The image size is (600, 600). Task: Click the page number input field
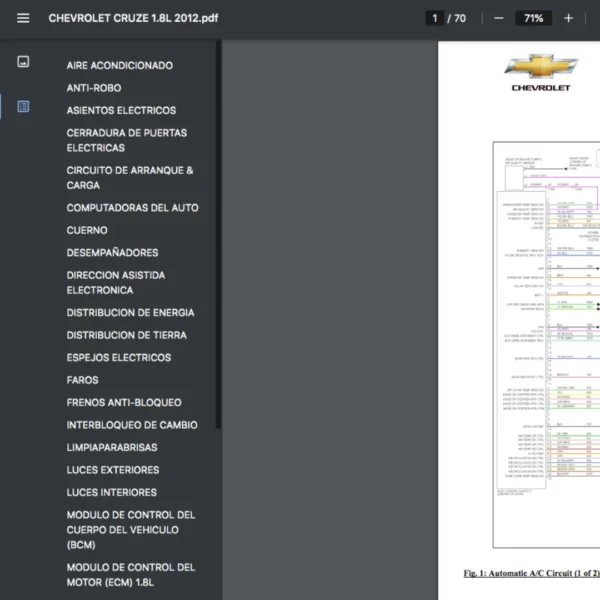(x=434, y=18)
